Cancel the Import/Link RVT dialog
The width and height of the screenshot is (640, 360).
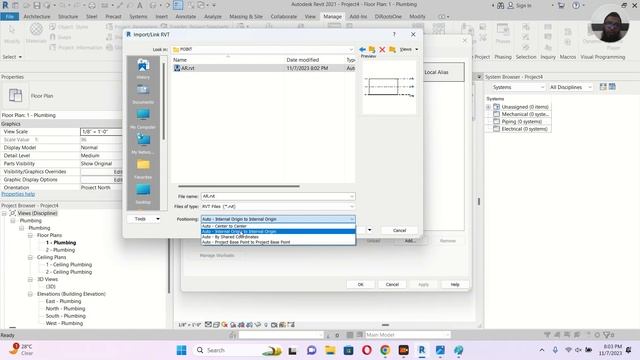399,230
